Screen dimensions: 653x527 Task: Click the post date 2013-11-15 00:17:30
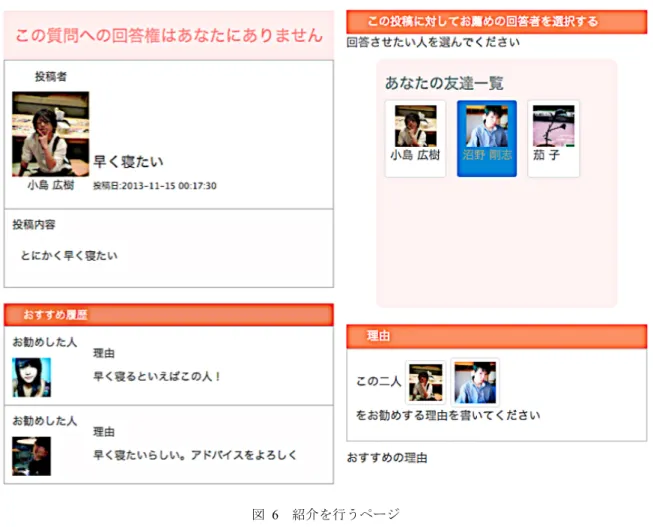point(155,186)
